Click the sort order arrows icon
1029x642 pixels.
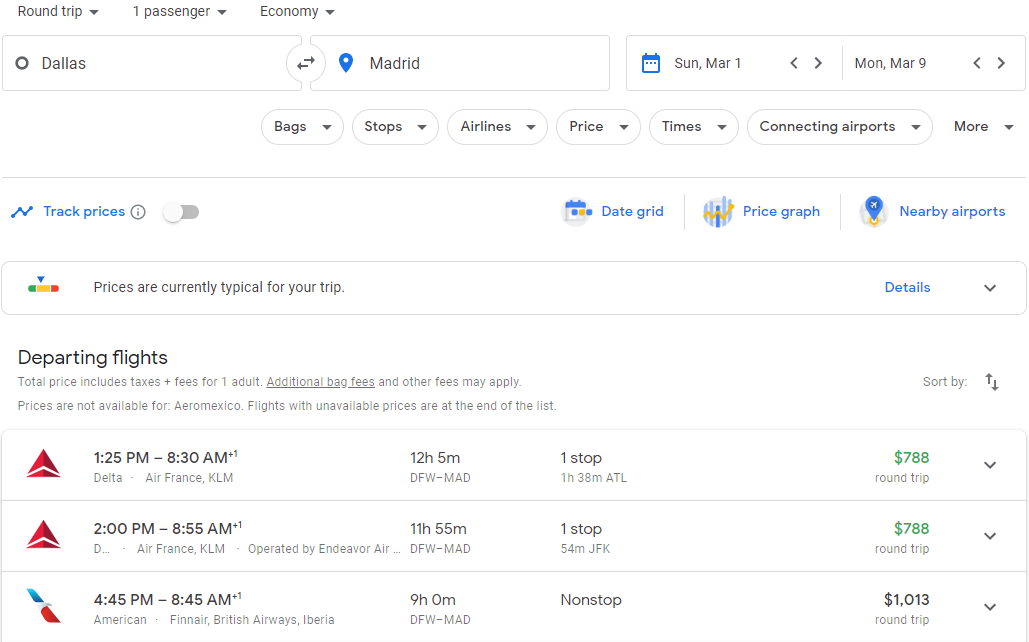coord(992,382)
